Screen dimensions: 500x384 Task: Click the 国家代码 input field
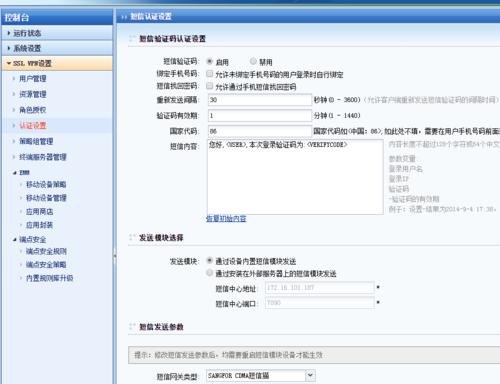point(260,131)
